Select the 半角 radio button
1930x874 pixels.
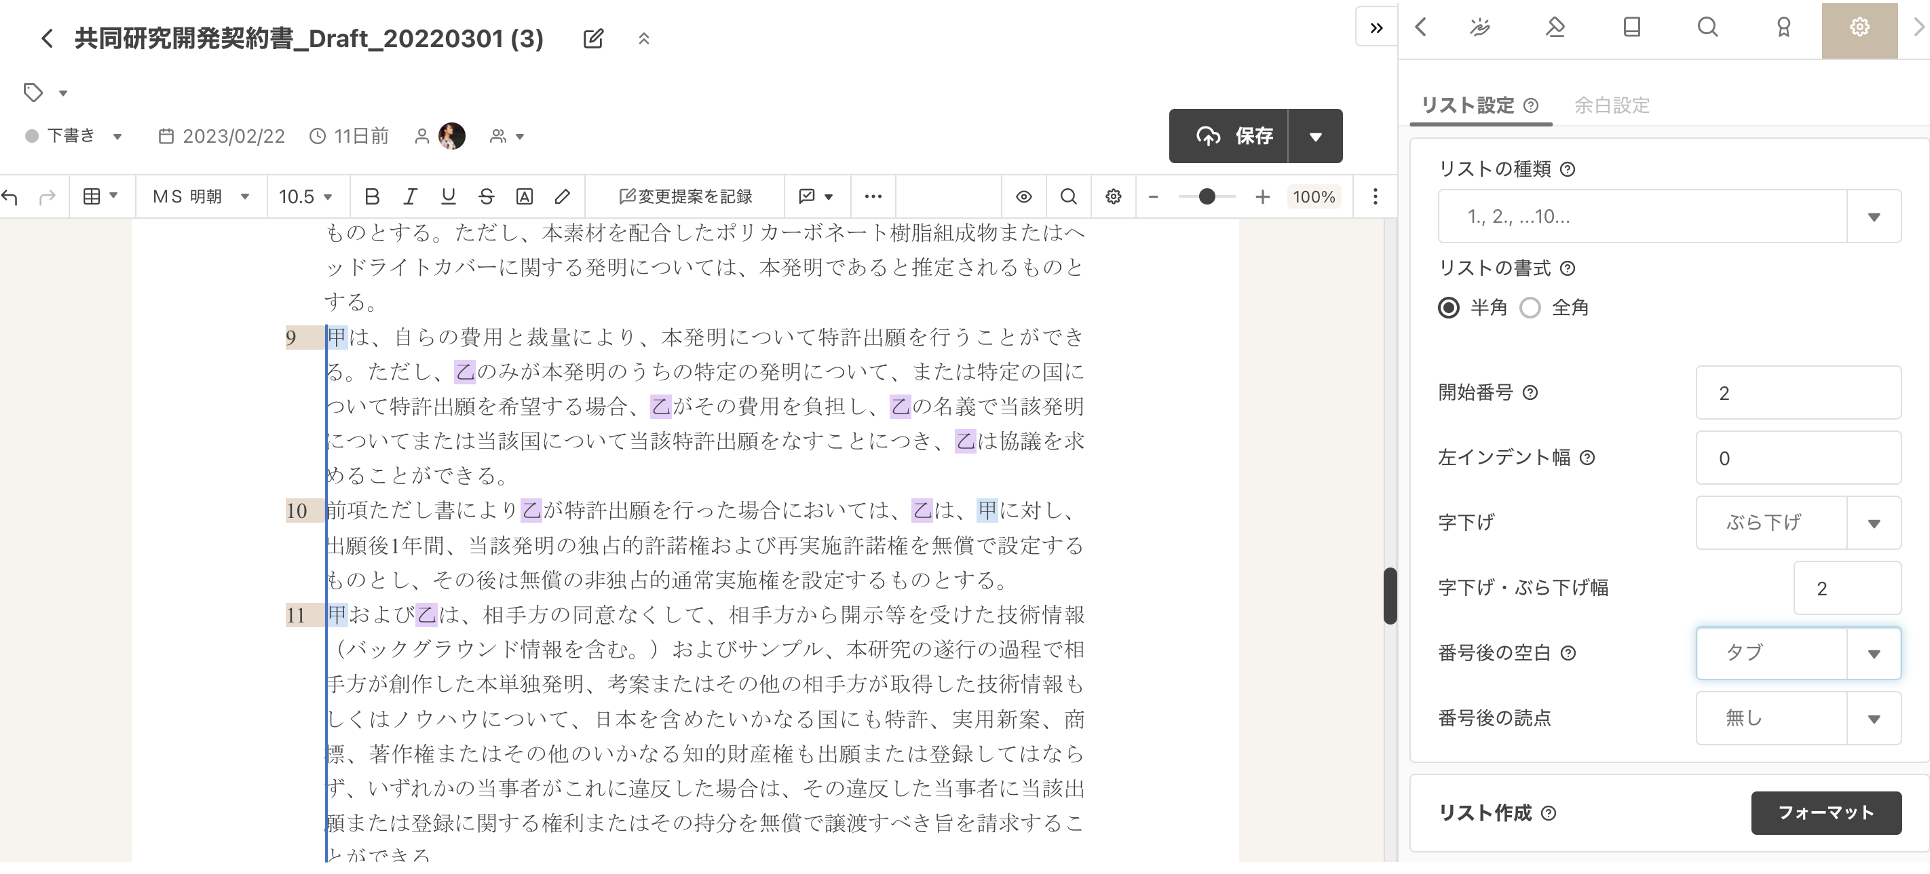tap(1449, 308)
